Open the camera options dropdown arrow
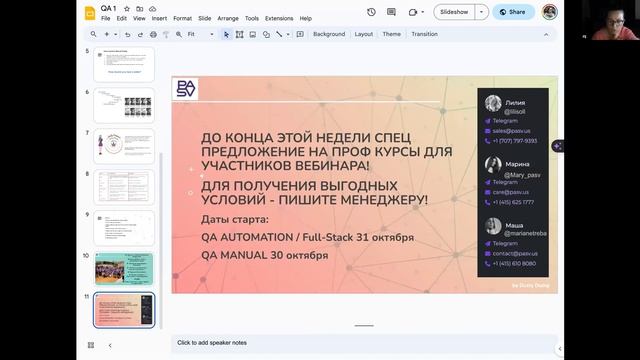 [422, 12]
